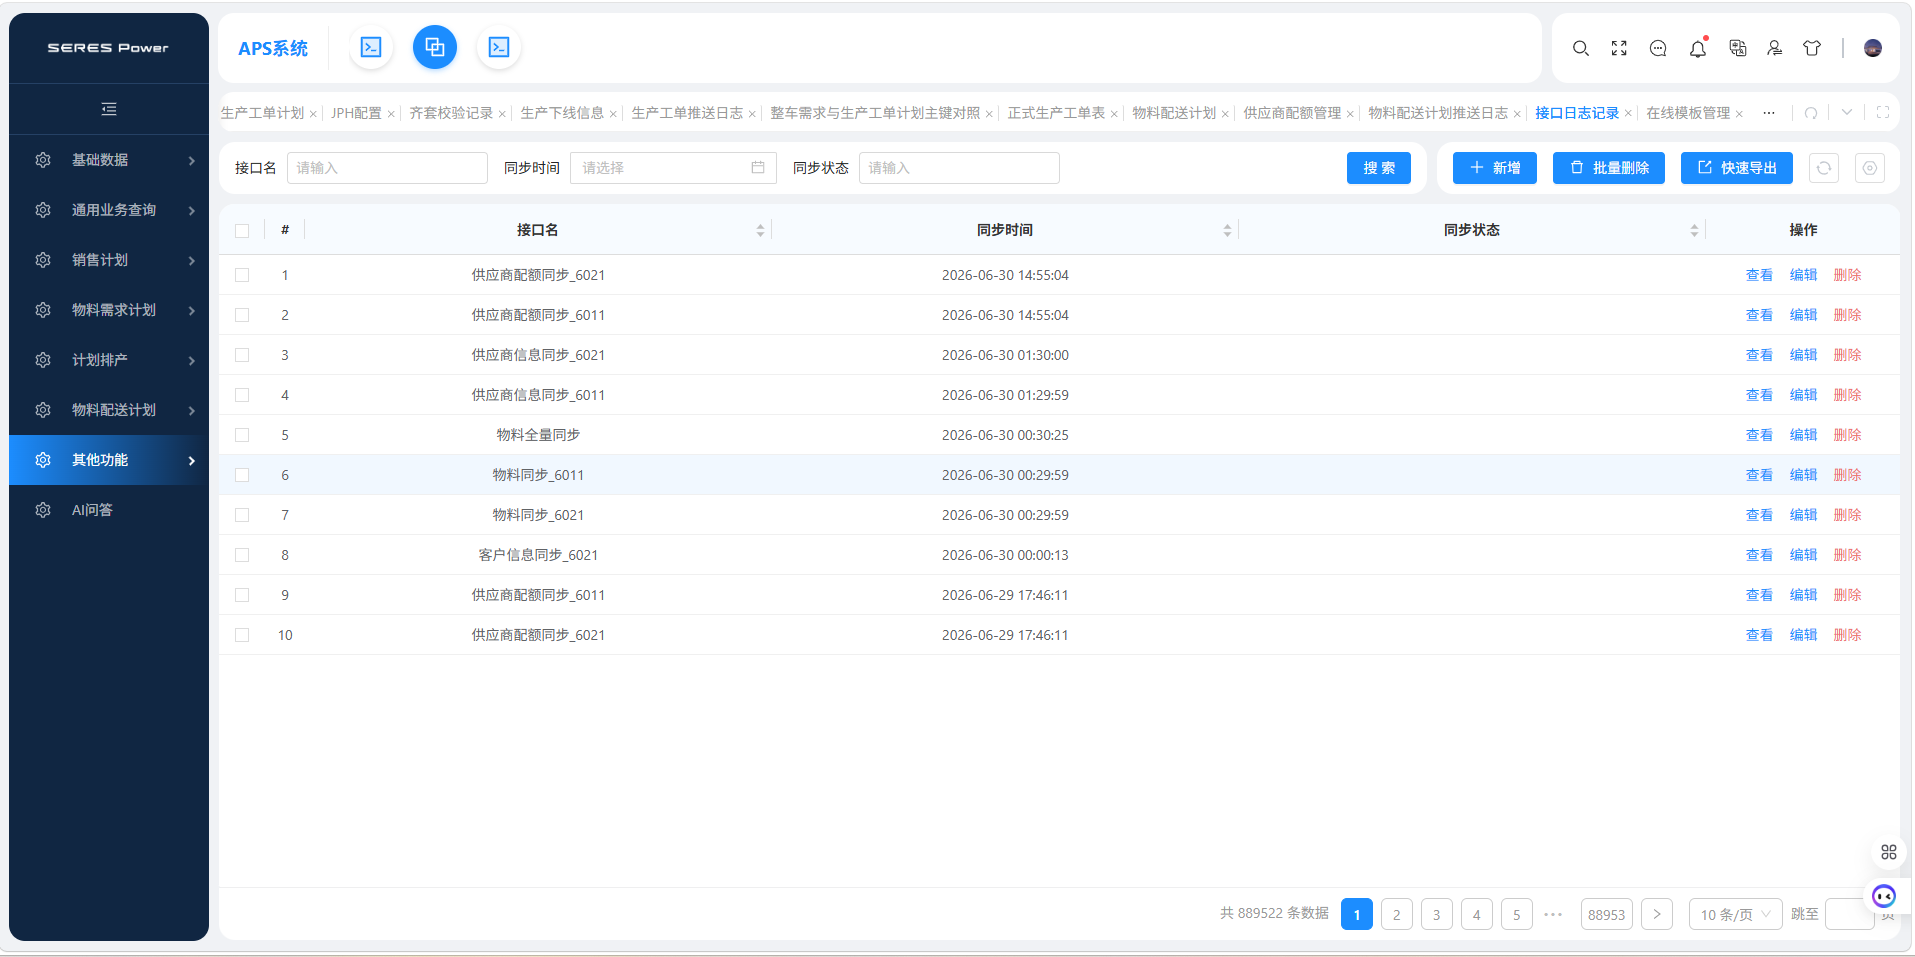The width and height of the screenshot is (1915, 957).
Task: Switch to the 齐套校验记录 tab
Action: [x=451, y=113]
